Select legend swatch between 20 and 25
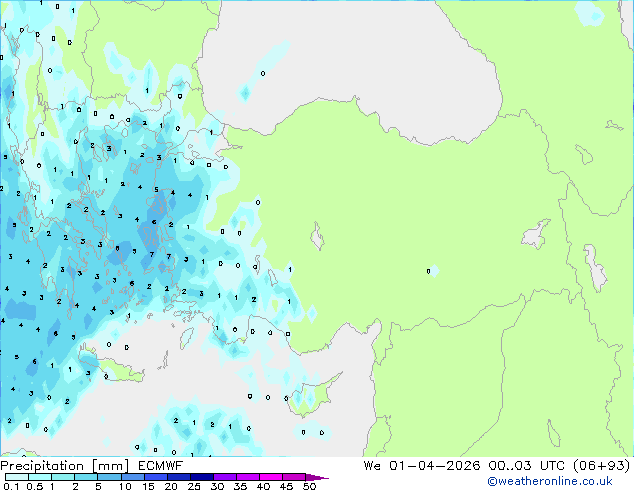 click(179, 477)
